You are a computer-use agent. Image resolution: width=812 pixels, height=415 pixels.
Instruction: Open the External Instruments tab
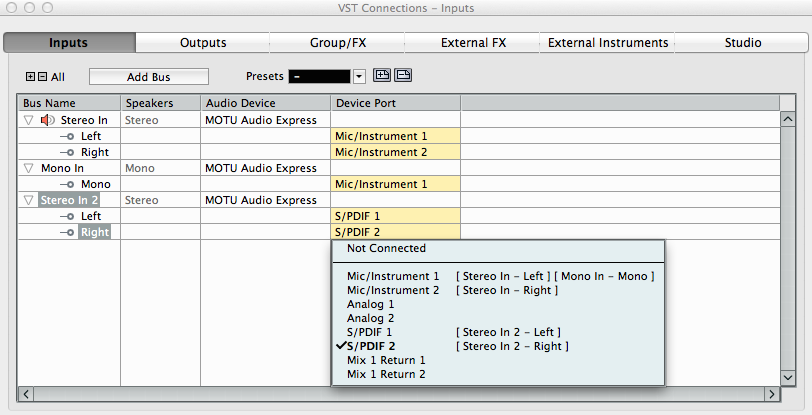pos(608,43)
